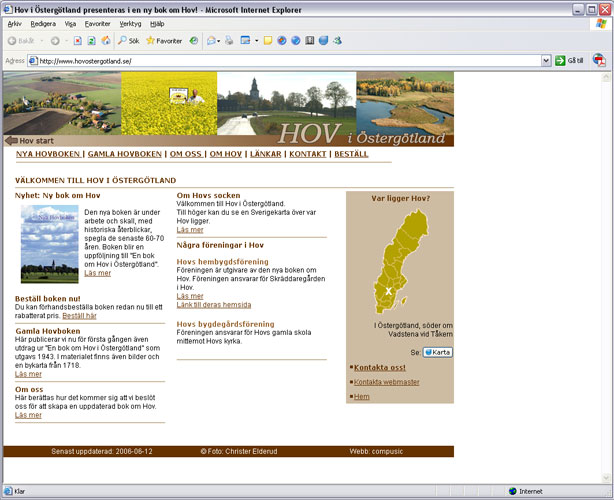Click the vertical scrollbar down arrow
The height and width of the screenshot is (500, 614).
[x=606, y=478]
